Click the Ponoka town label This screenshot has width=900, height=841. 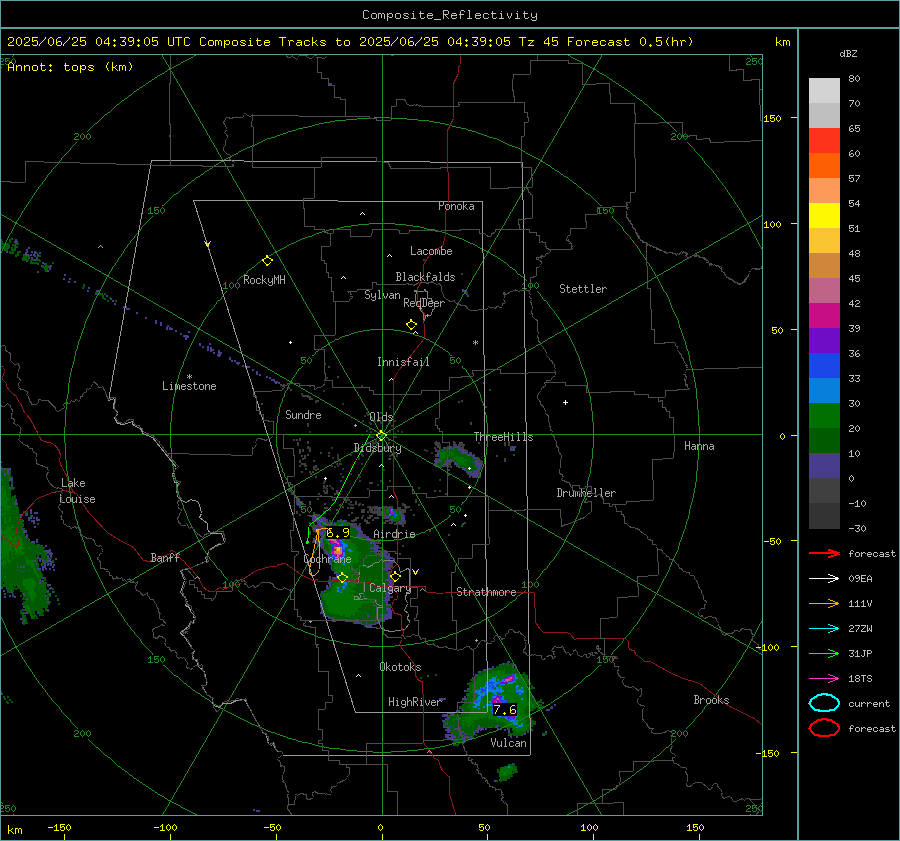point(456,206)
